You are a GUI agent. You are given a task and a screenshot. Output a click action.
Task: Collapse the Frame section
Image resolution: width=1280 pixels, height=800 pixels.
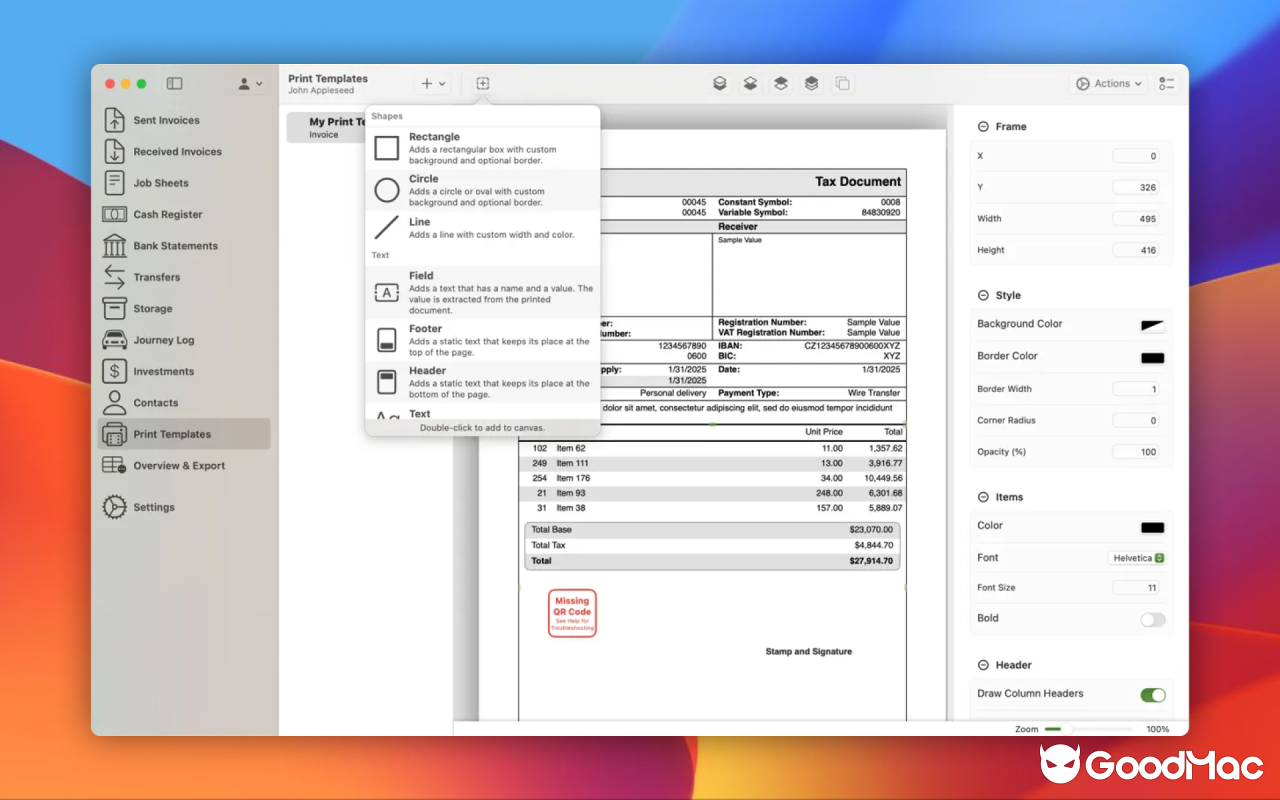click(983, 126)
